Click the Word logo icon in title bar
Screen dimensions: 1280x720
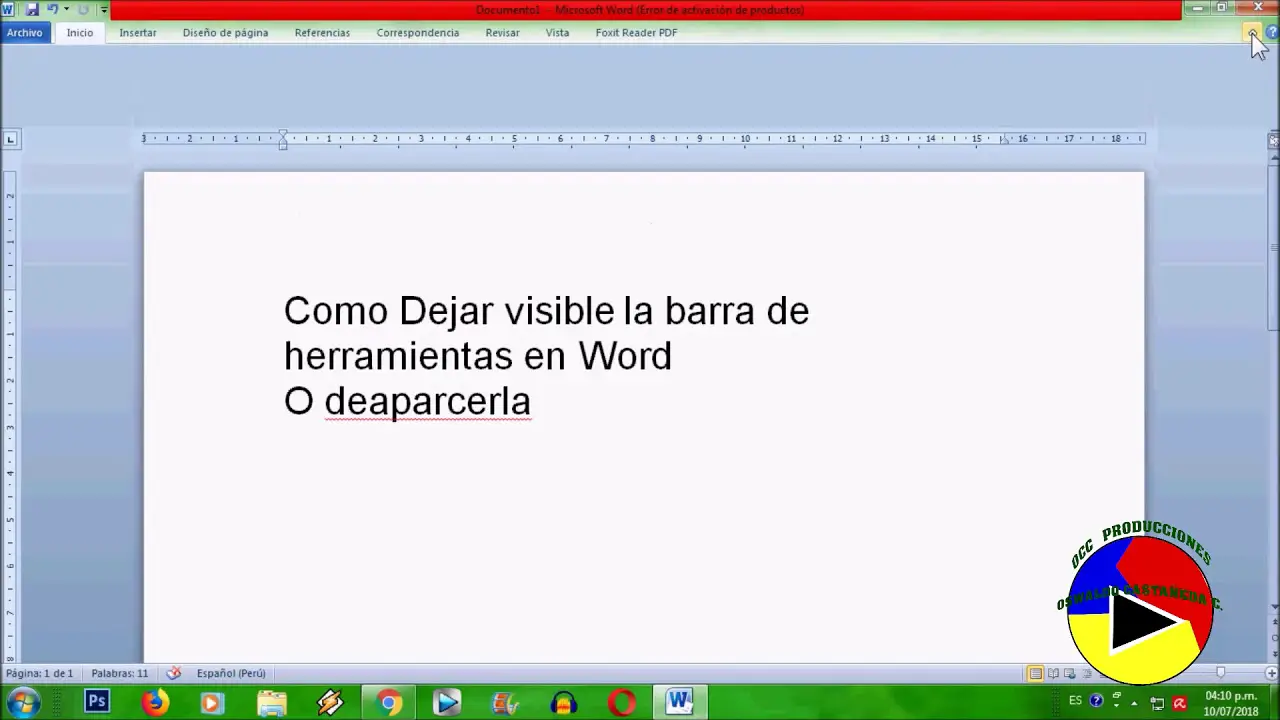pyautogui.click(x=8, y=9)
